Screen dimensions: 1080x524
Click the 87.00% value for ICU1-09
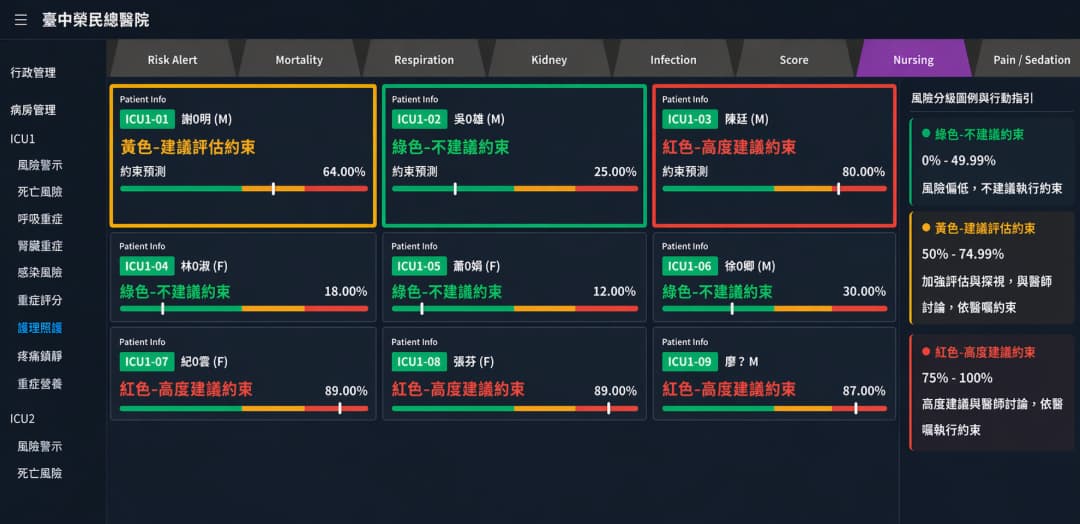tap(864, 391)
